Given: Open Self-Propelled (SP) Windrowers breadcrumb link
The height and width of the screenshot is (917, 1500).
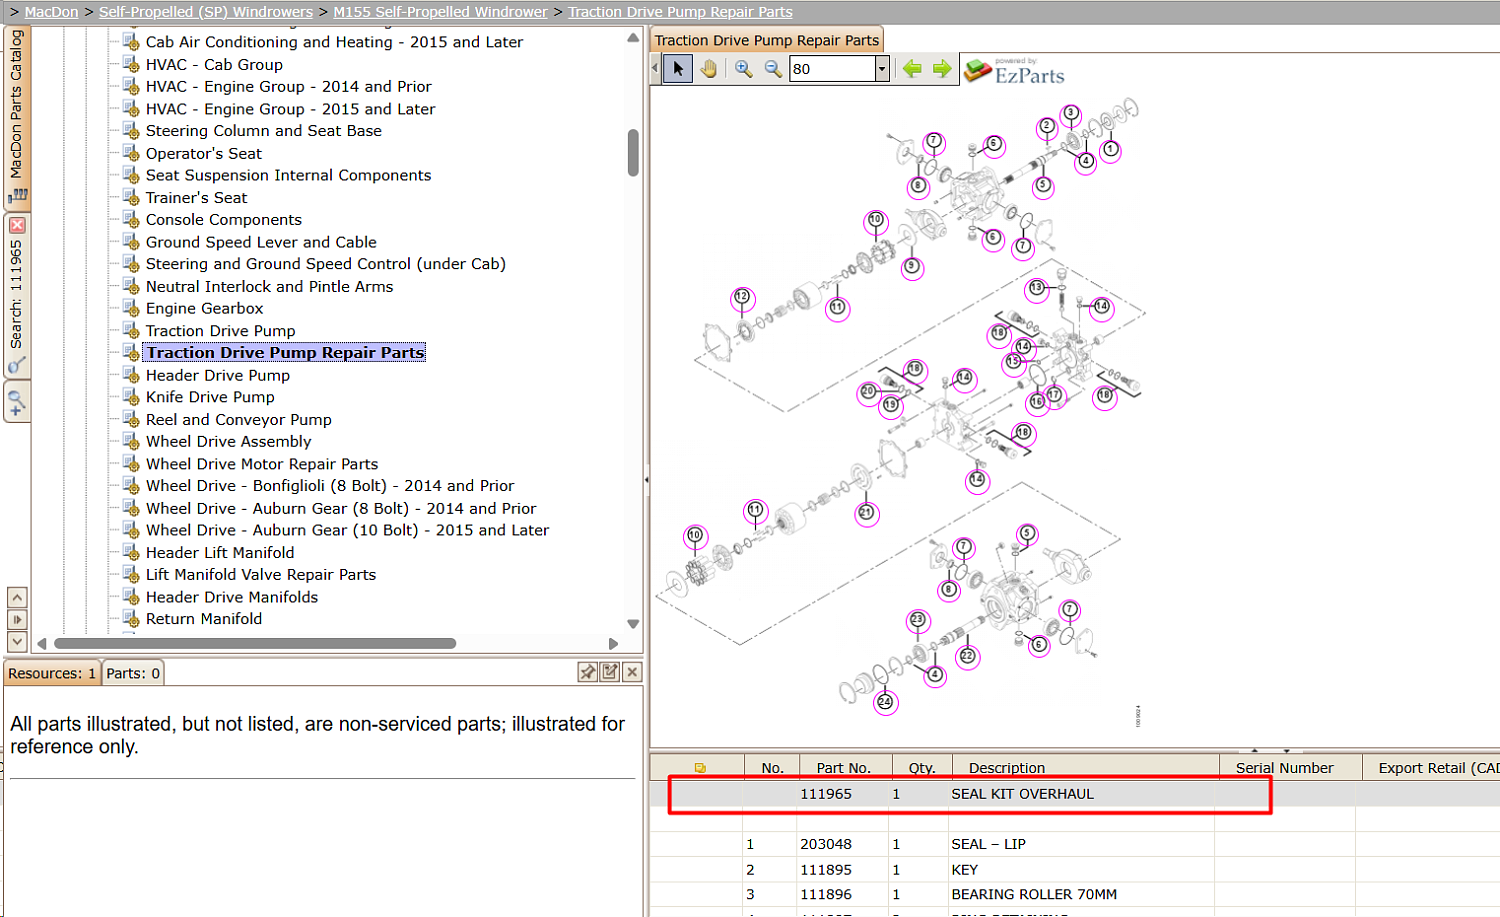Looking at the screenshot, I should [x=206, y=12].
